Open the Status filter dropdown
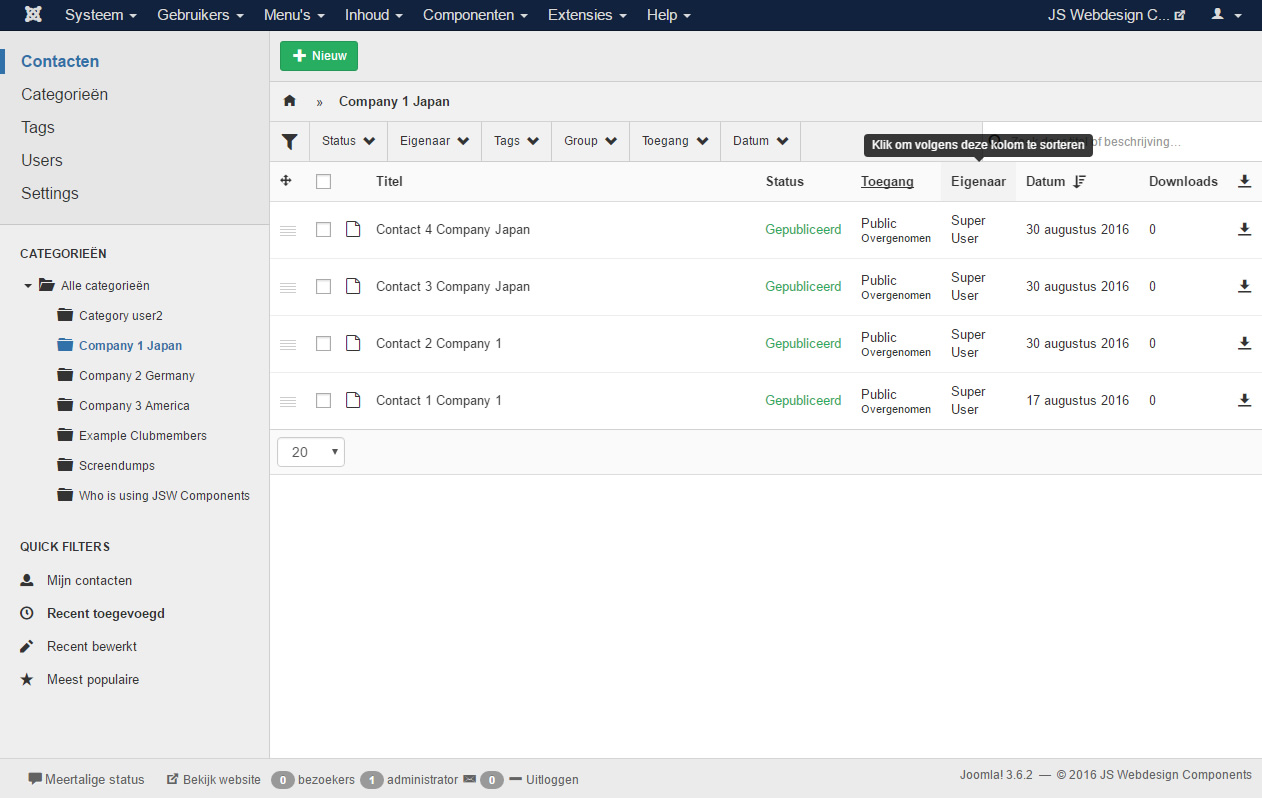 coord(348,141)
